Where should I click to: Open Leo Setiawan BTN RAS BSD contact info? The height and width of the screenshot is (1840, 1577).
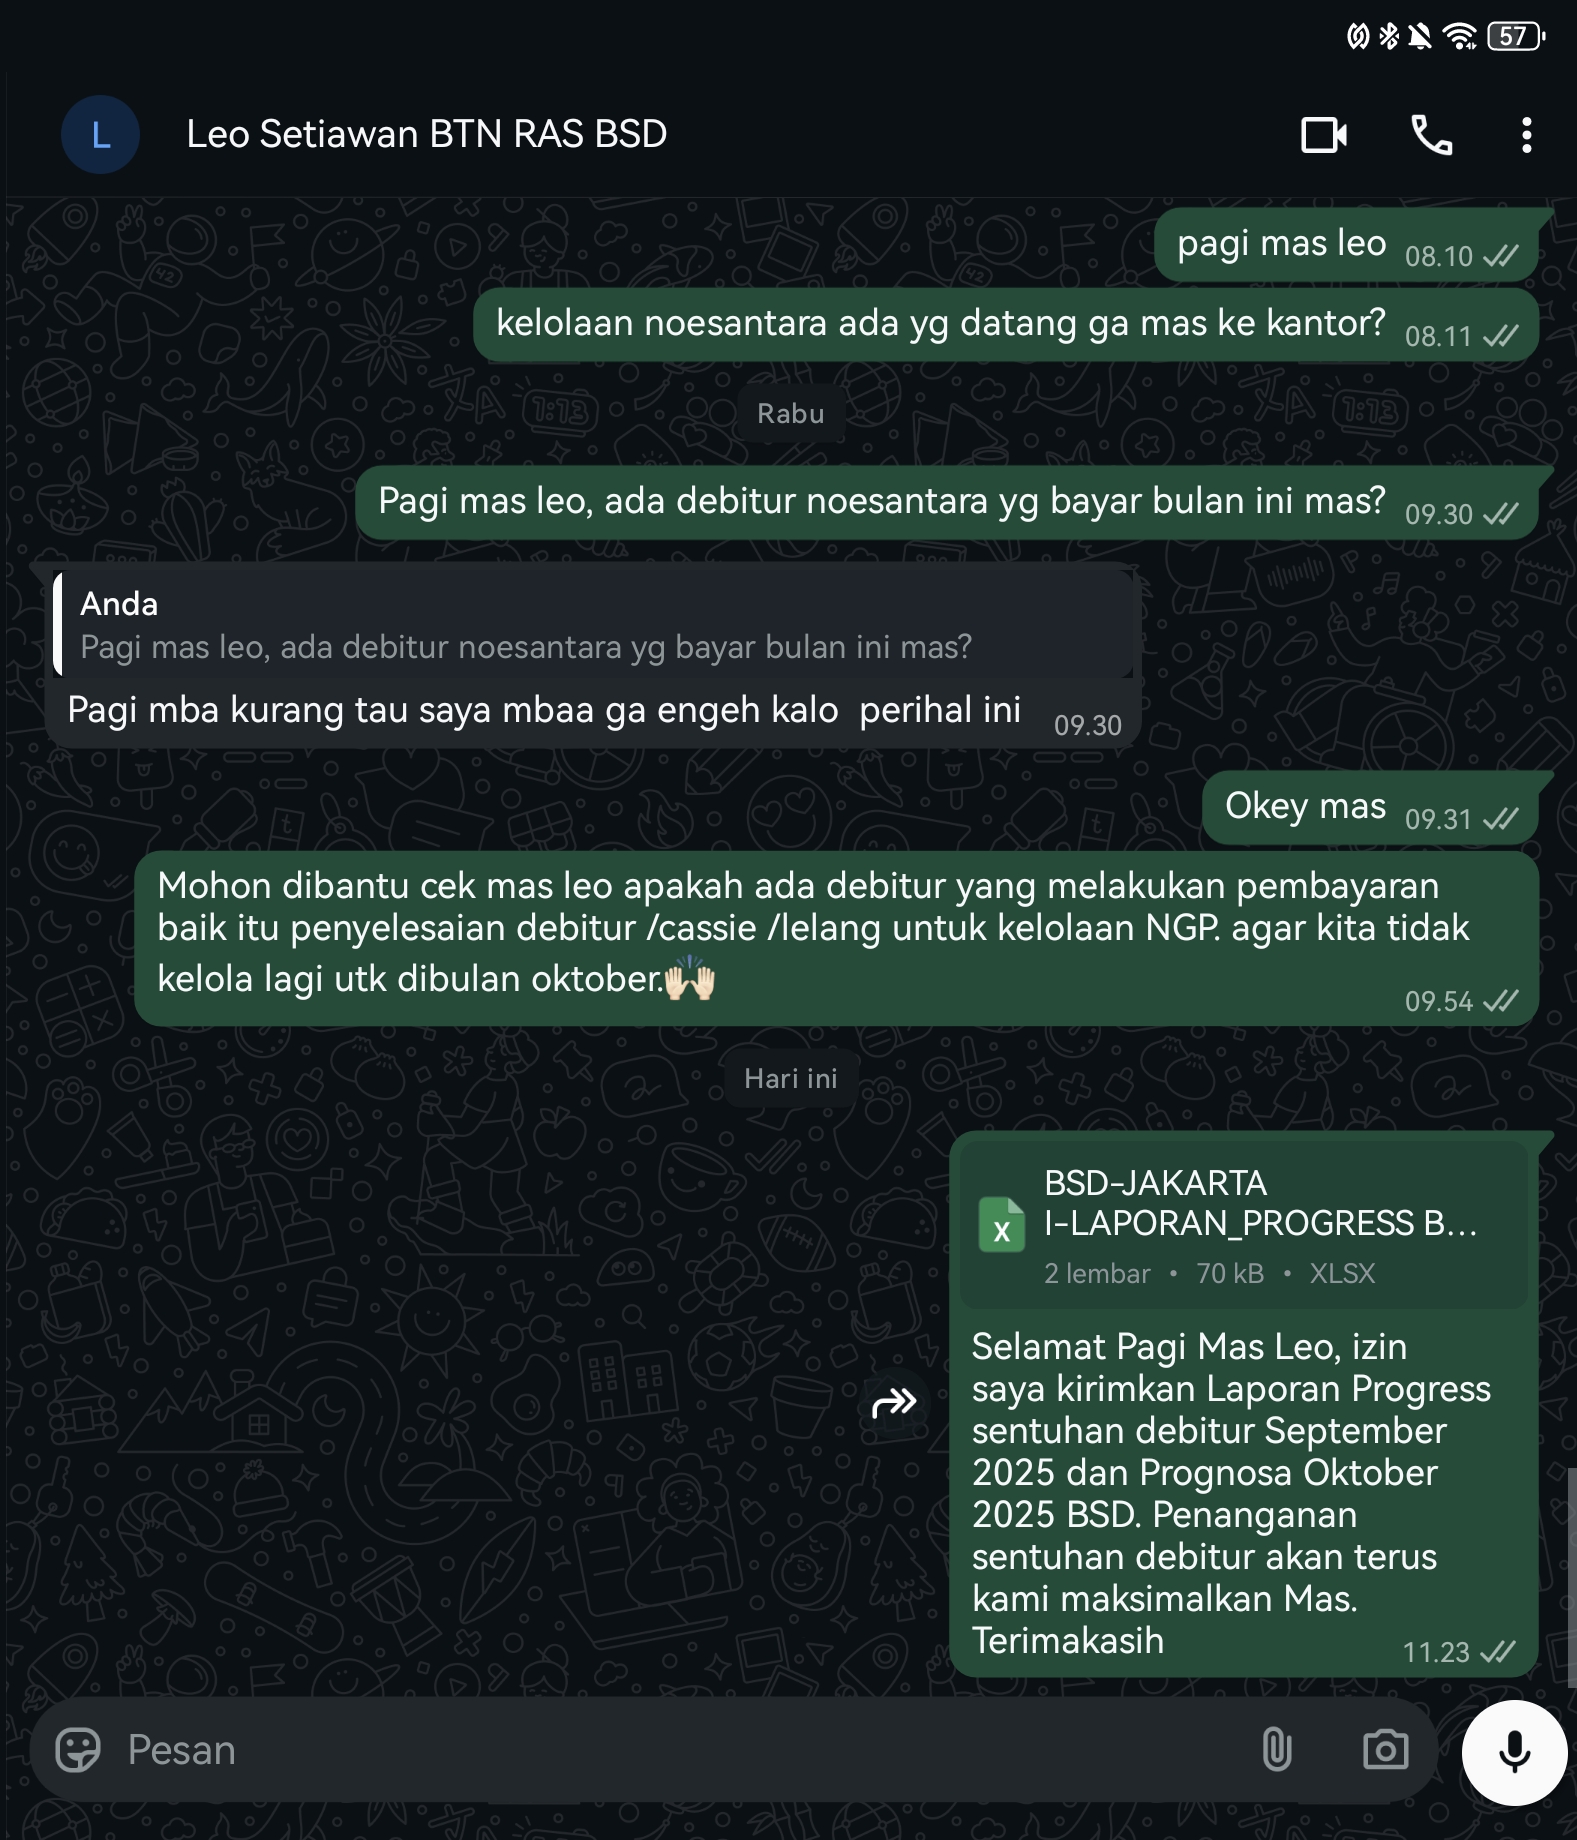[x=427, y=134]
